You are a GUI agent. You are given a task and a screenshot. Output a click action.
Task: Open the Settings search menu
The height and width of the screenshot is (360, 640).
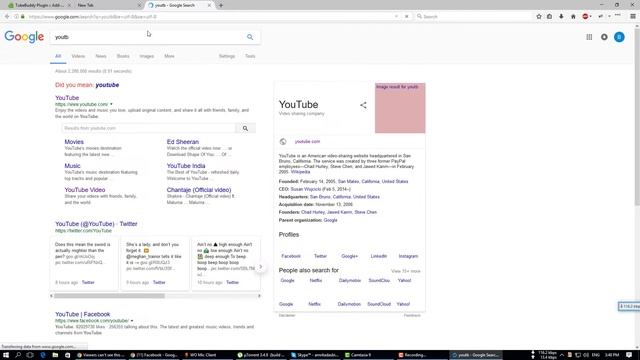tap(227, 56)
